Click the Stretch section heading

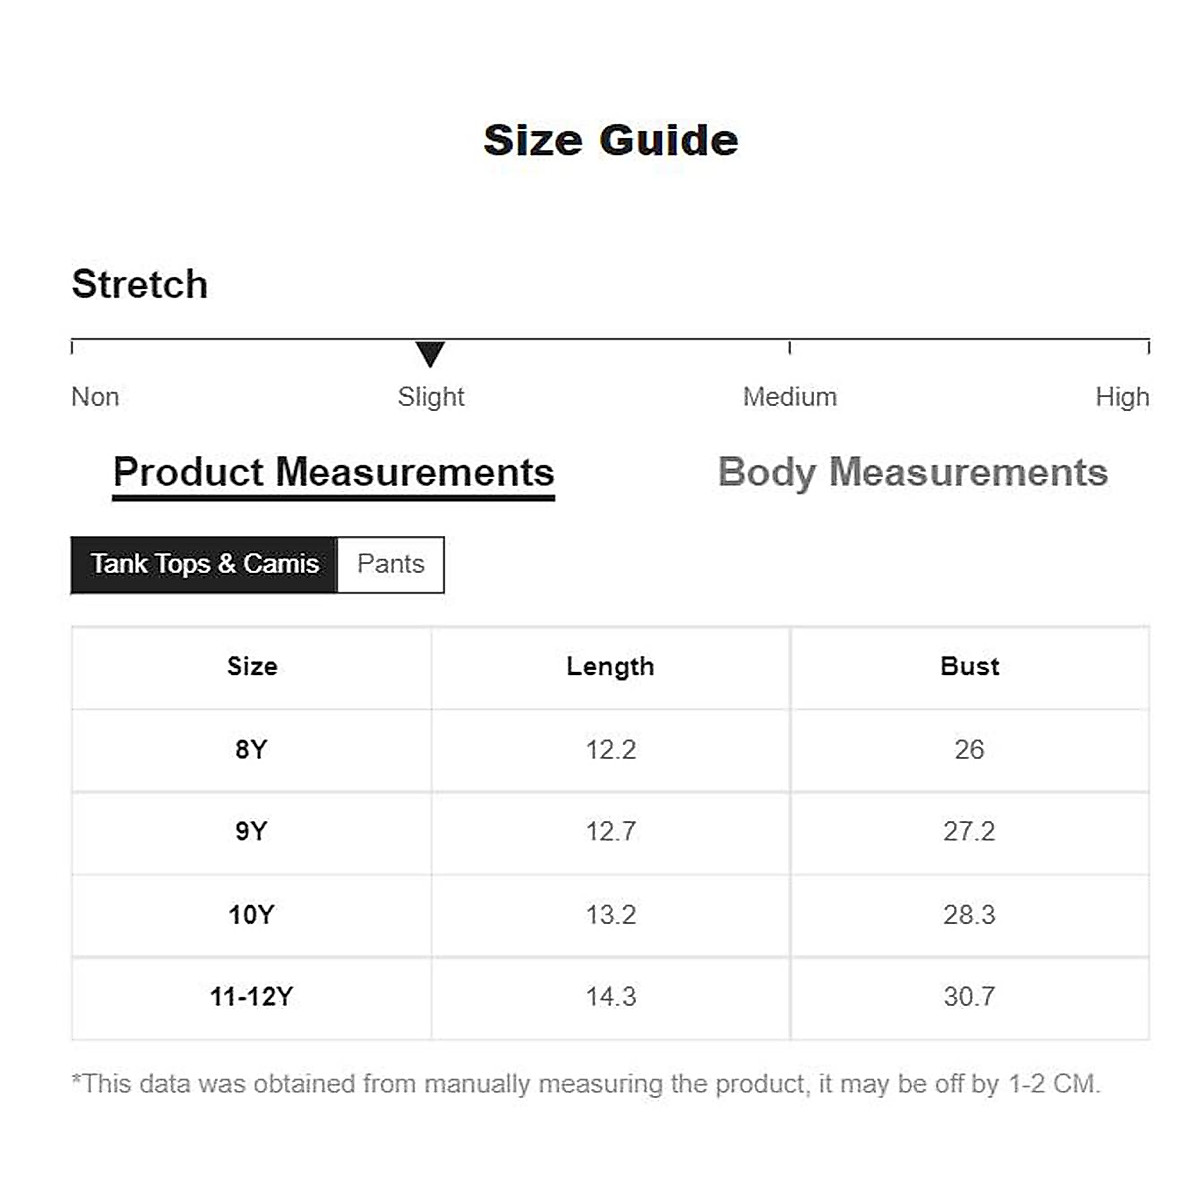(140, 284)
